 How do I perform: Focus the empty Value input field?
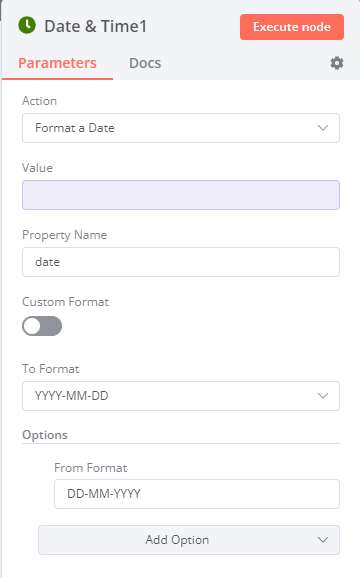pos(181,195)
